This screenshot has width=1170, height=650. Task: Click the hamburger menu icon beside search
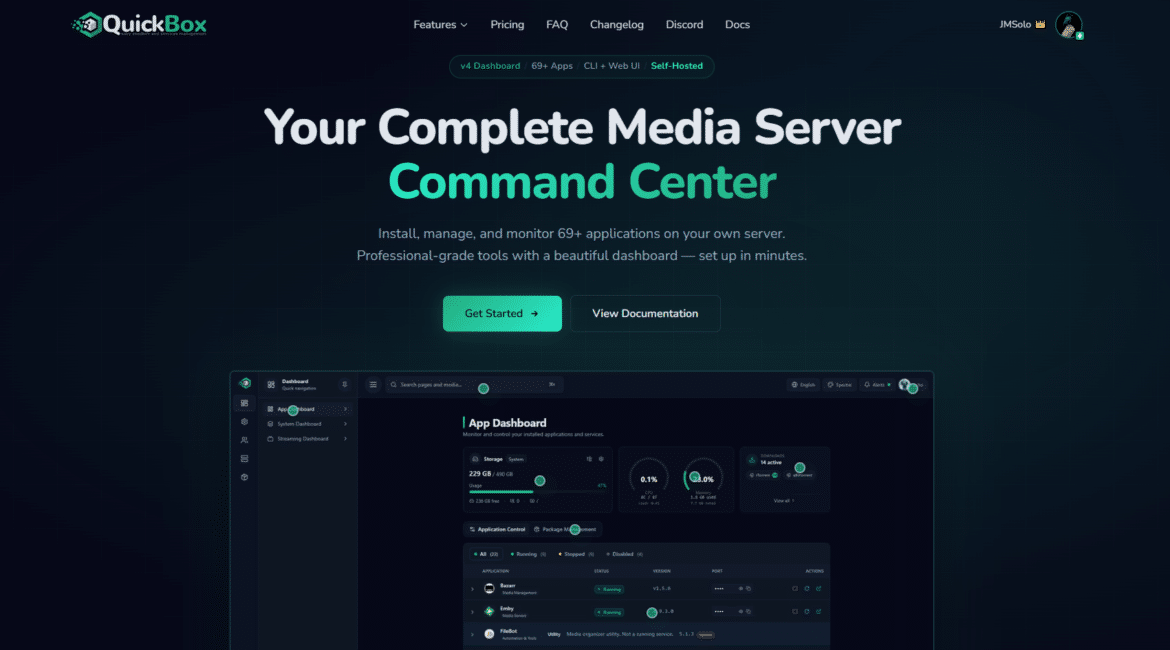point(373,384)
